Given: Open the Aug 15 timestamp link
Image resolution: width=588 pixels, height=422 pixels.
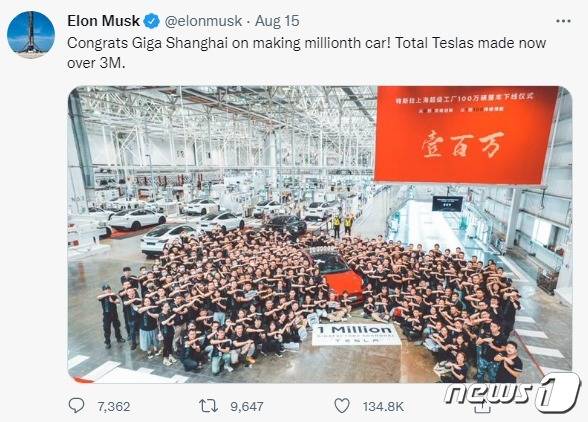Looking at the screenshot, I should [277, 21].
